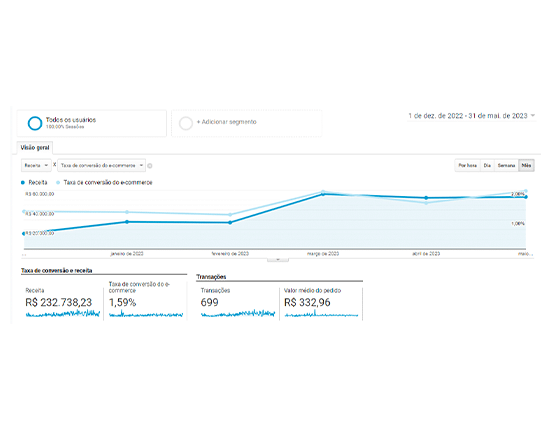Click the Receita data point for março de 2023
This screenshot has width=551, height=430.
pos(323,194)
